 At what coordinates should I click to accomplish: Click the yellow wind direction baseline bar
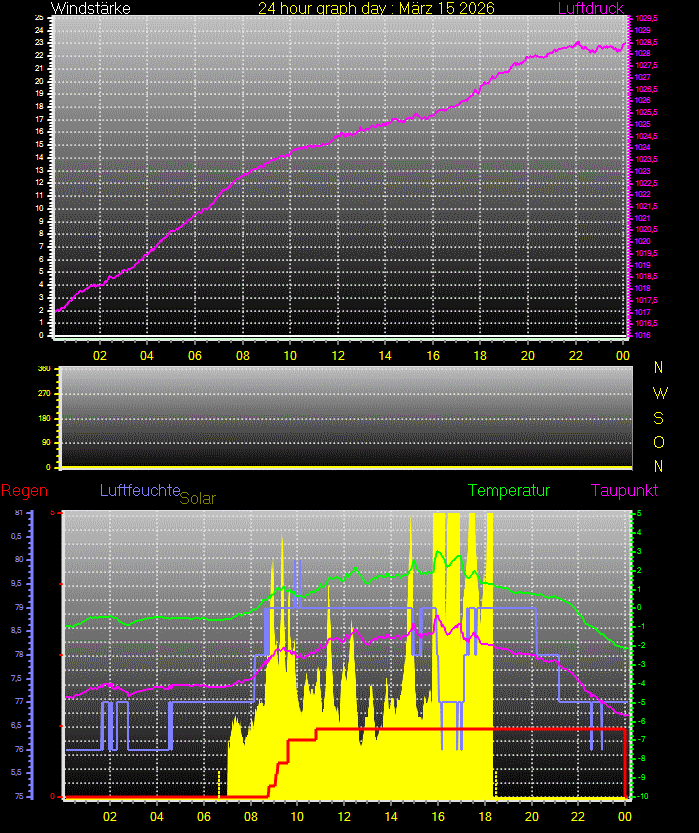[x=345, y=467]
